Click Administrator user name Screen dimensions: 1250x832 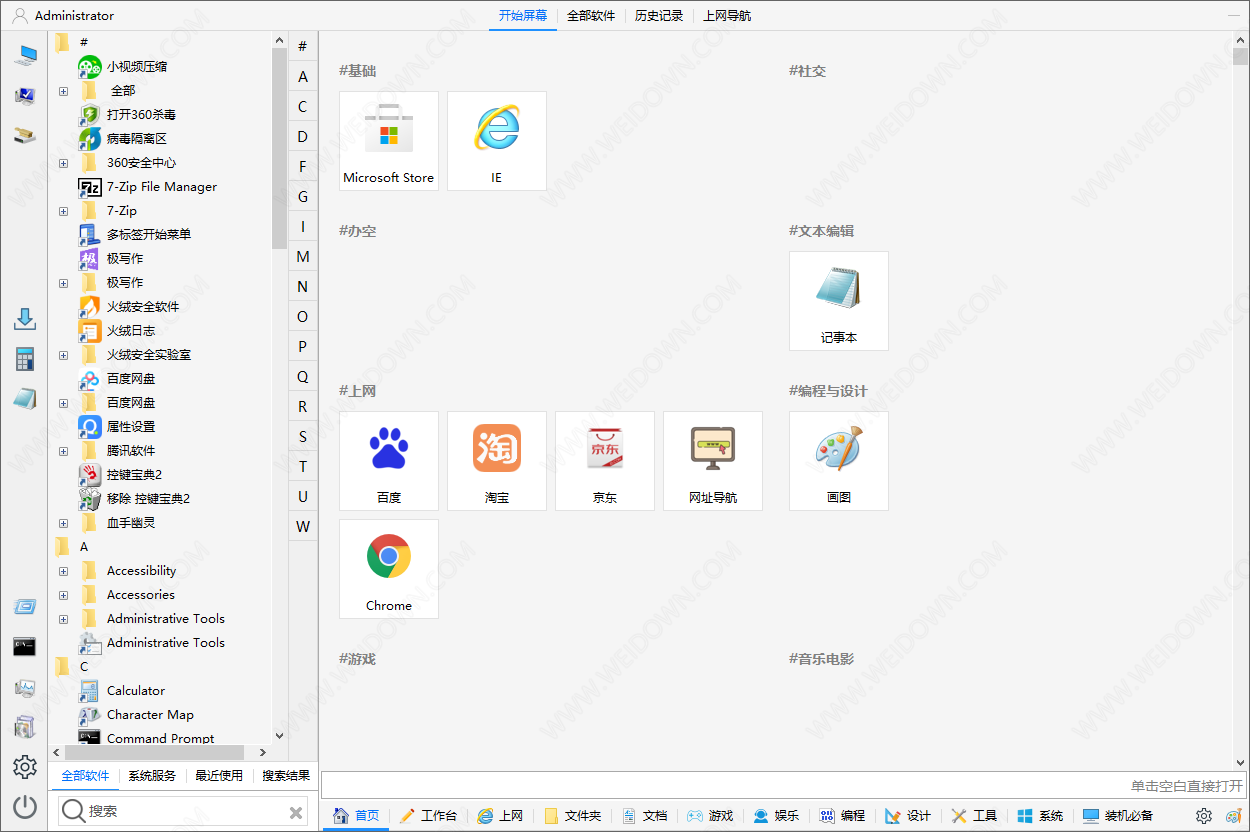[74, 16]
